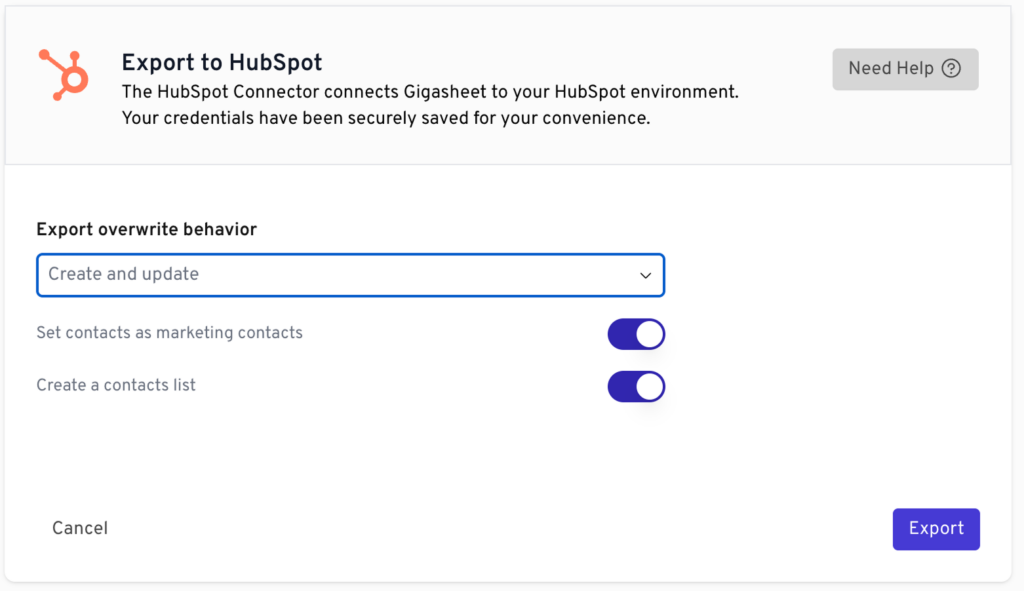Viewport: 1024px width, 591px height.
Task: Click the 'Set contacts as marketing contacts' label
Action: click(x=169, y=332)
